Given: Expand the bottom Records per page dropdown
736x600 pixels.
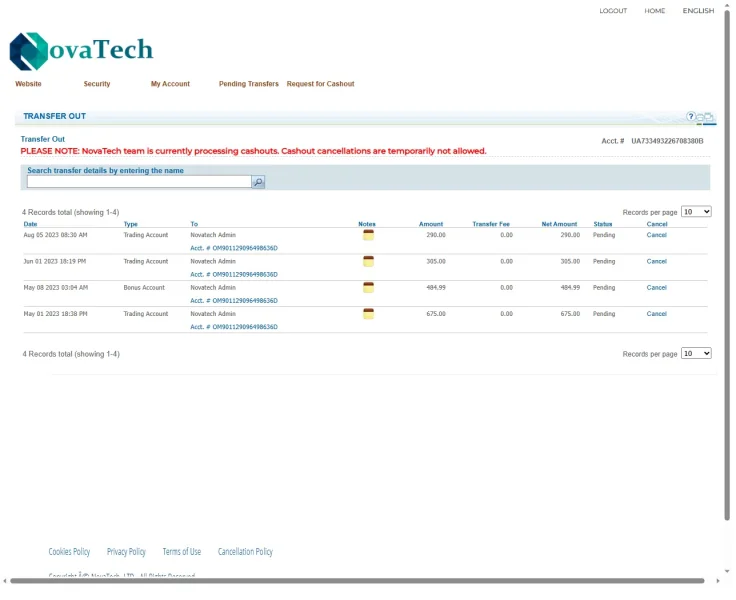Looking at the screenshot, I should tap(695, 354).
